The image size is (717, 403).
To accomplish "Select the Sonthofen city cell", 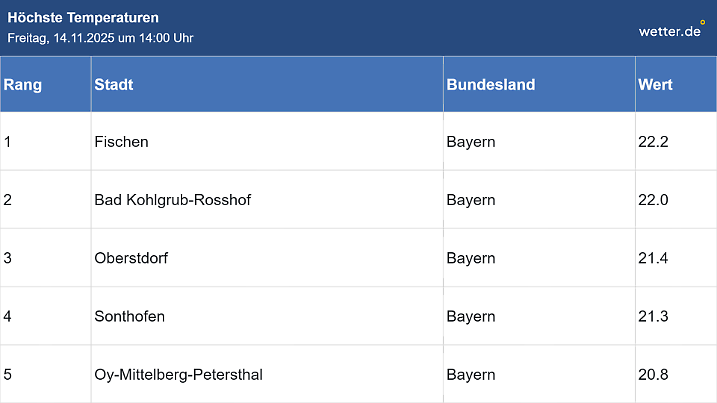I will tap(129, 316).
